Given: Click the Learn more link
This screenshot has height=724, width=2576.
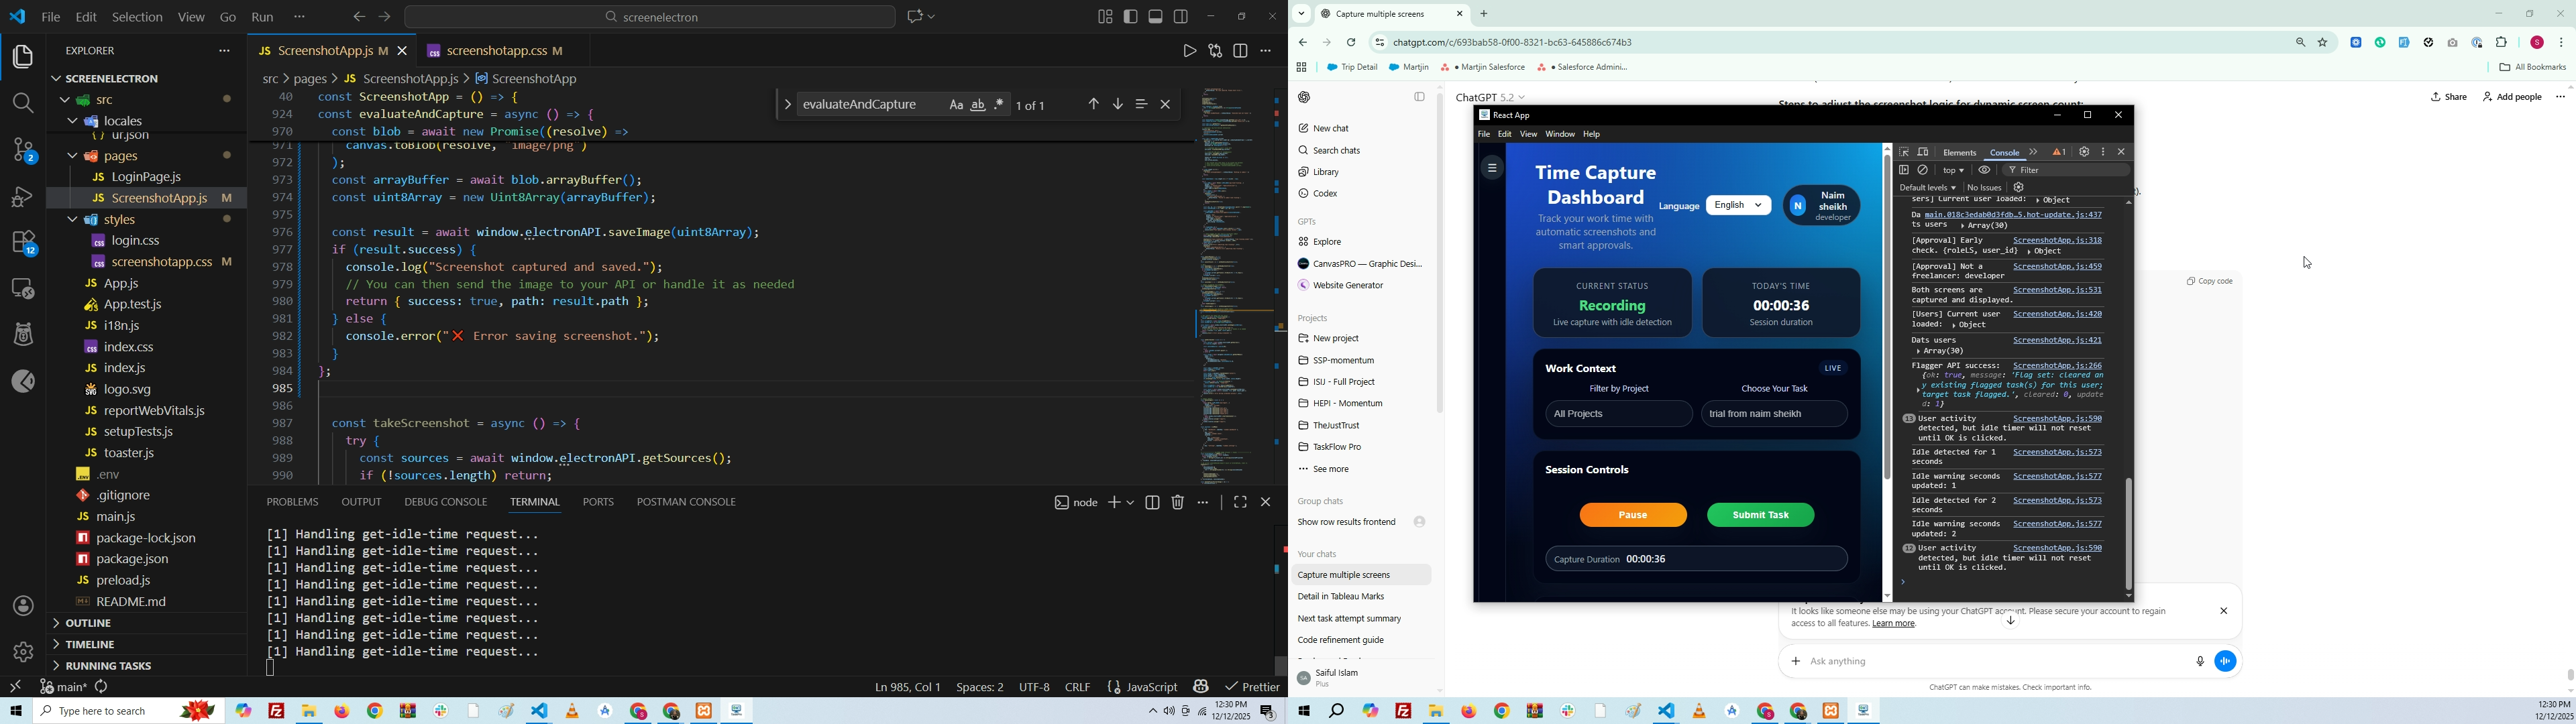Looking at the screenshot, I should [x=1894, y=624].
